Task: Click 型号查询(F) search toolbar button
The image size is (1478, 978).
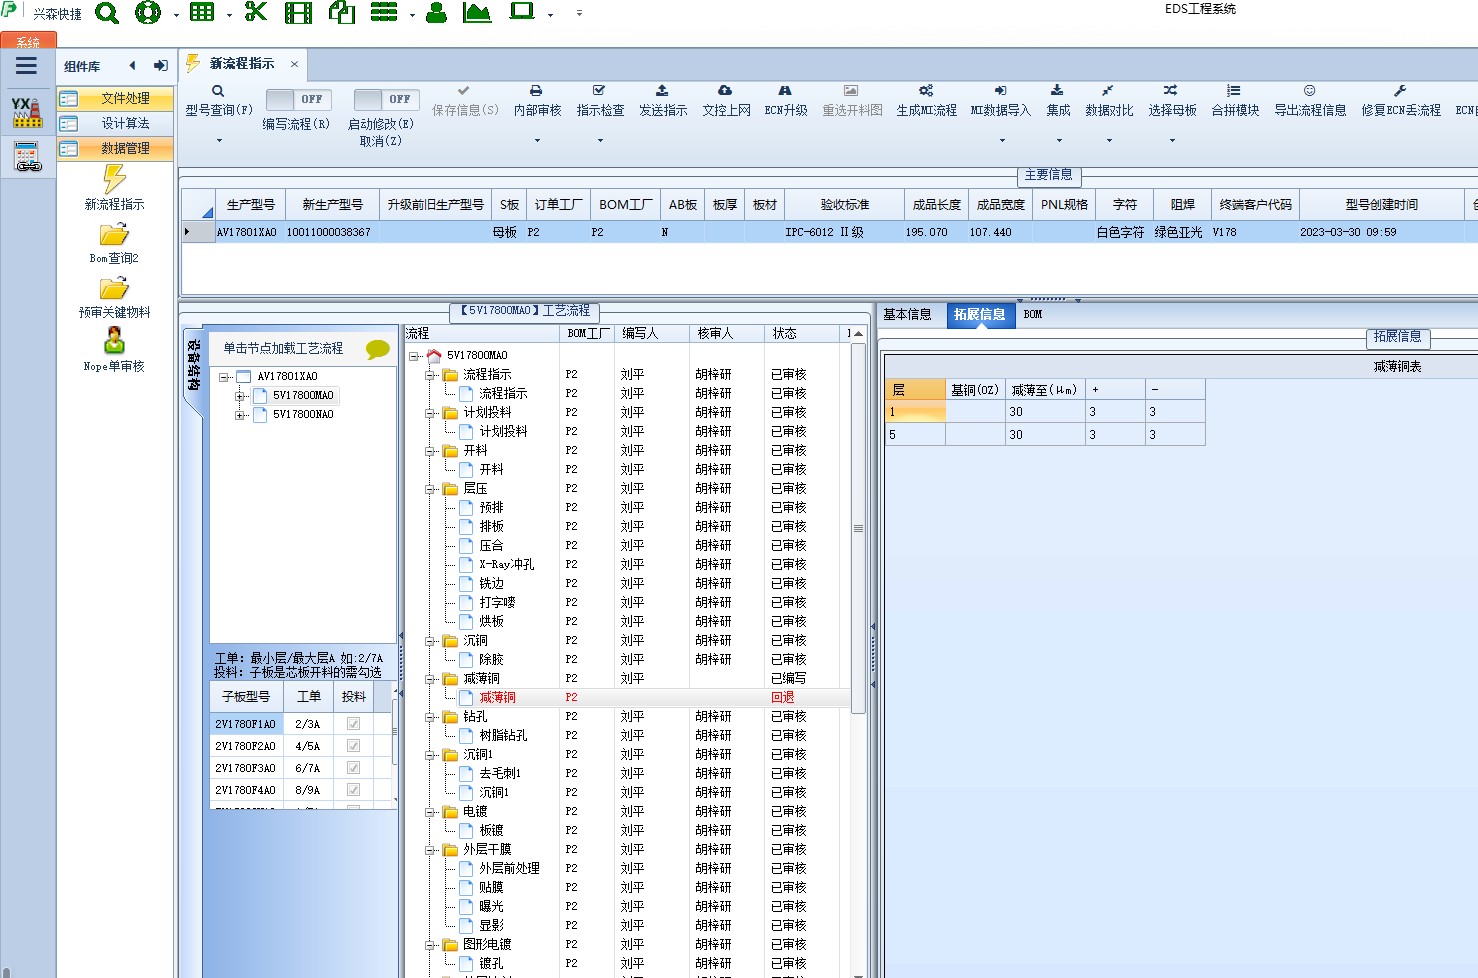Action: coord(218,100)
